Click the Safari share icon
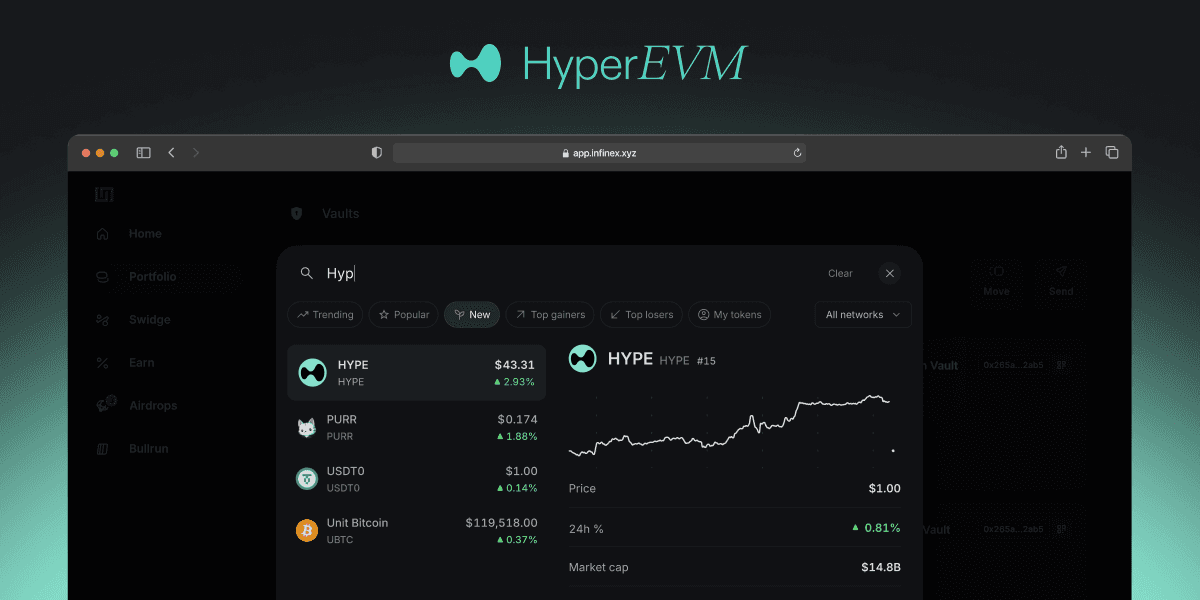Screen dimensions: 1200x600 1061,153
